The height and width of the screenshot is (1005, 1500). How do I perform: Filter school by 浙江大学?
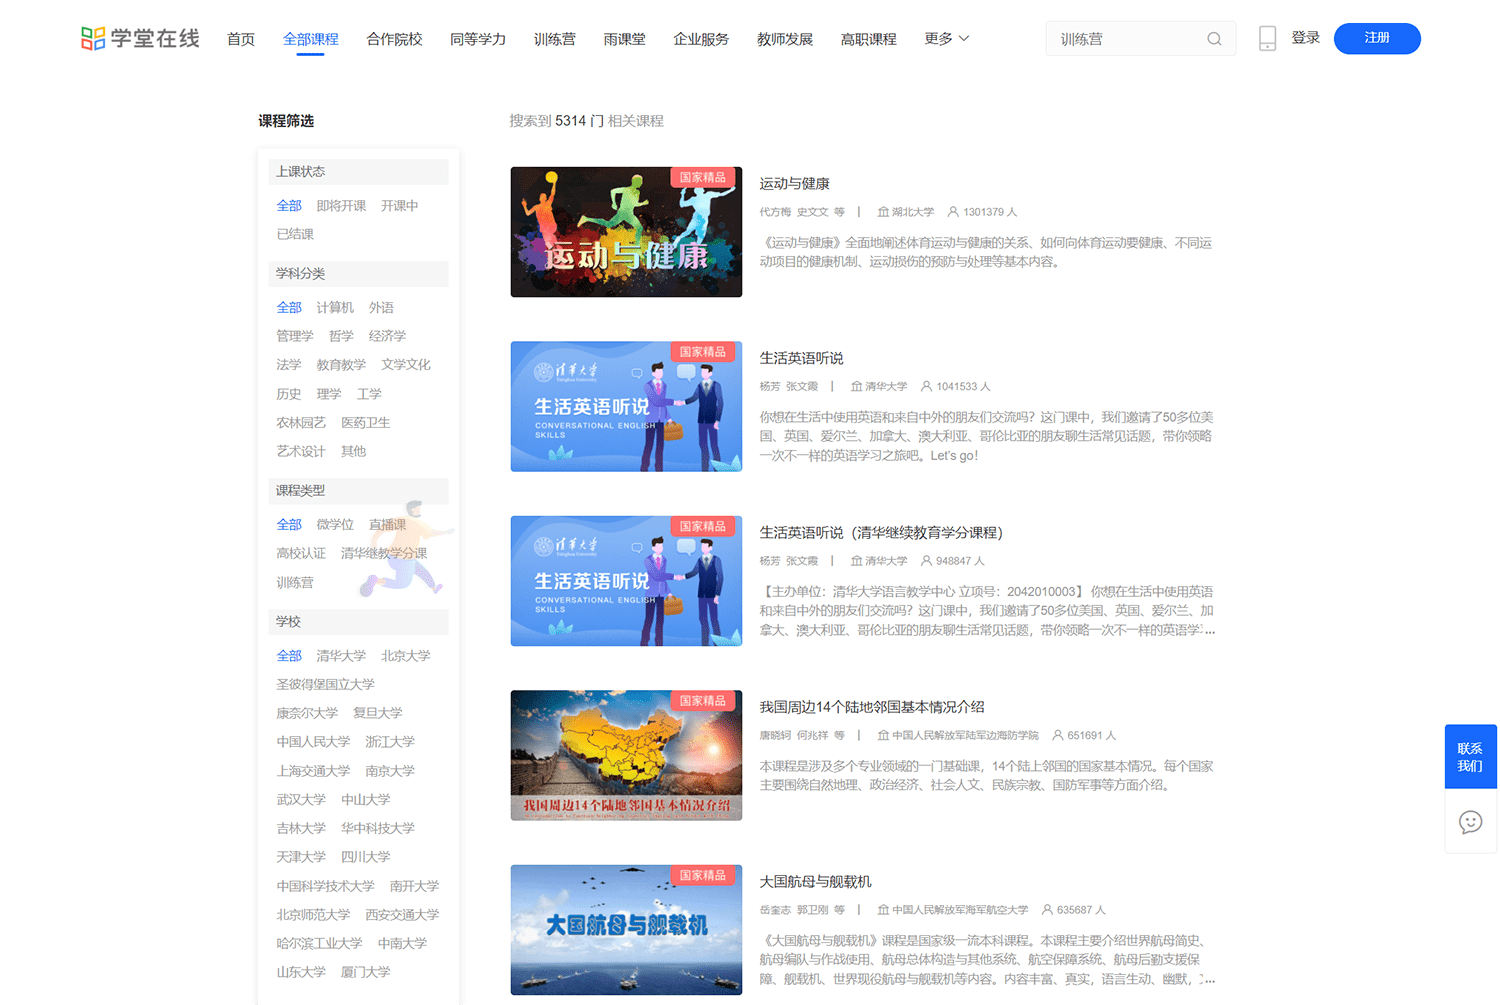(390, 742)
